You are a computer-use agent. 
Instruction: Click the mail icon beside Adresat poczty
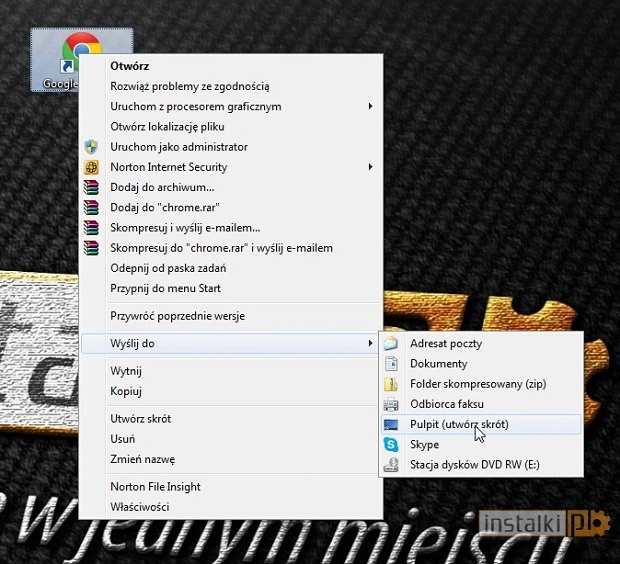pos(391,344)
